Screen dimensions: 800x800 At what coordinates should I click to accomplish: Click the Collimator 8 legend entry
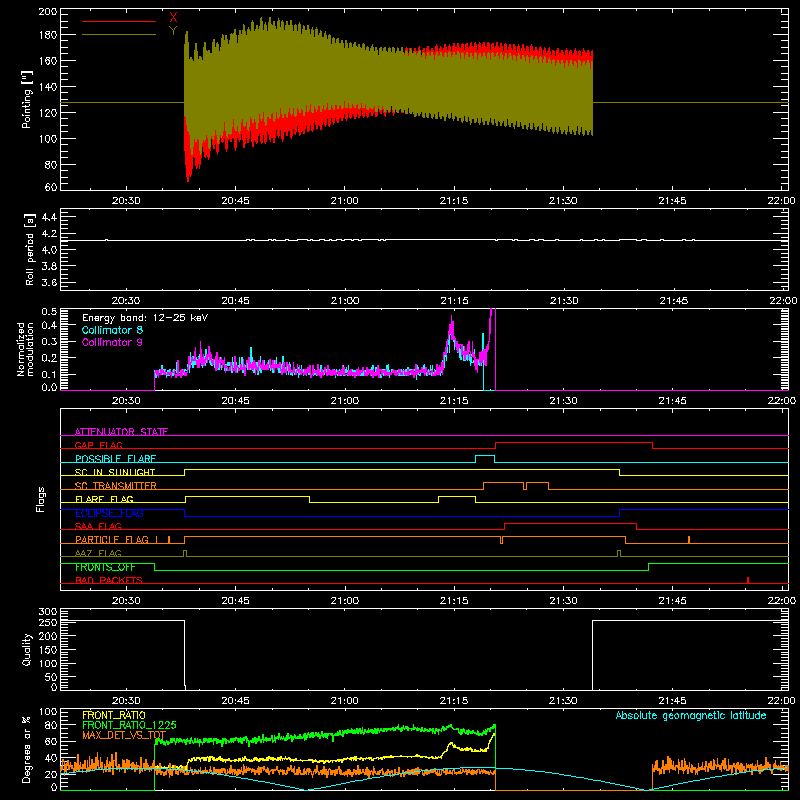pyautogui.click(x=112, y=330)
